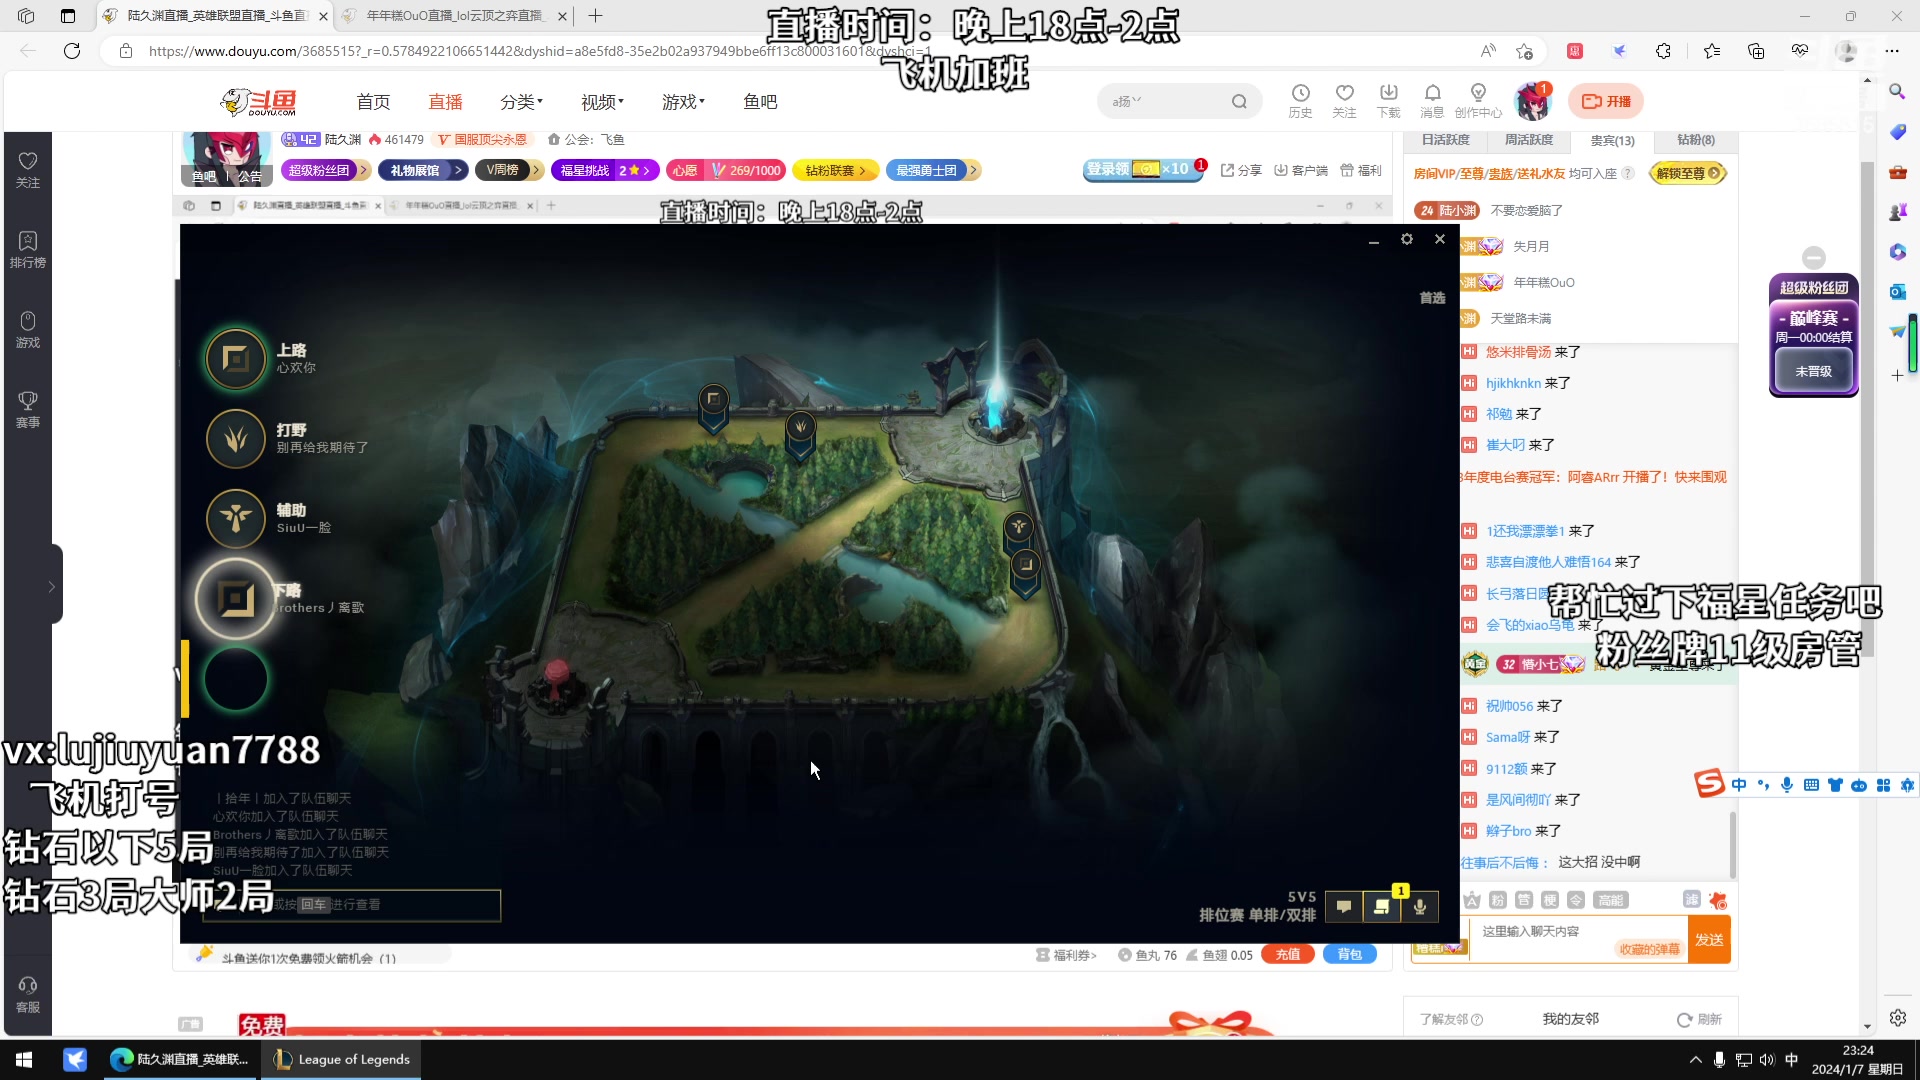Click the empty fifth role slot
This screenshot has height=1080, width=1920.
pos(236,679)
